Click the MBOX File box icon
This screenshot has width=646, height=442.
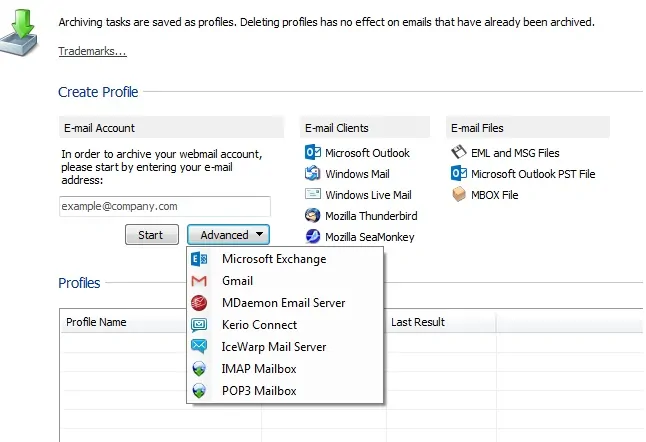pyautogui.click(x=459, y=194)
